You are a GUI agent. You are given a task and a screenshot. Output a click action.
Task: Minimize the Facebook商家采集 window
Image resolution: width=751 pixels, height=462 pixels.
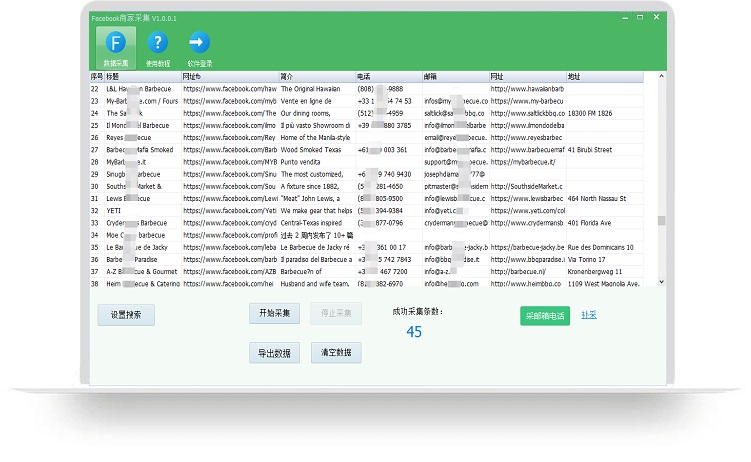pos(625,17)
